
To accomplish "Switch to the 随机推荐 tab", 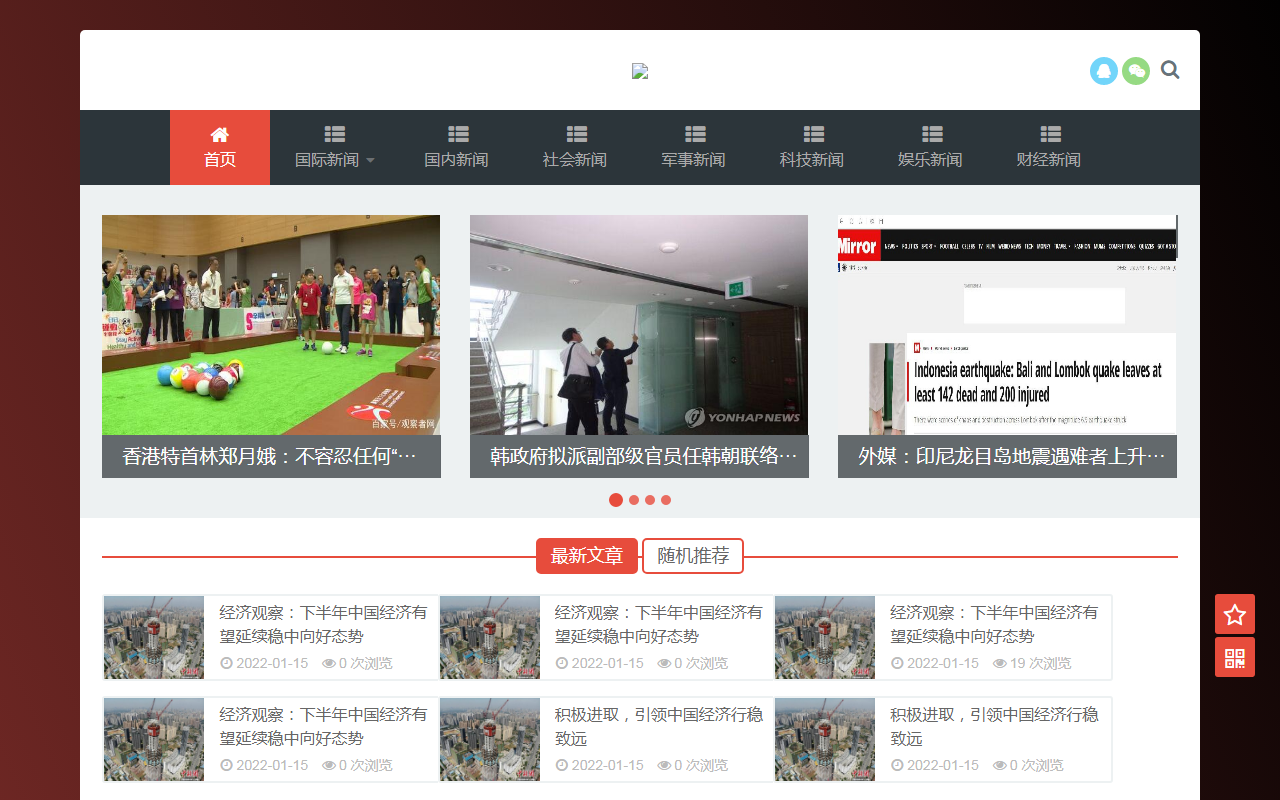I will coord(693,556).
